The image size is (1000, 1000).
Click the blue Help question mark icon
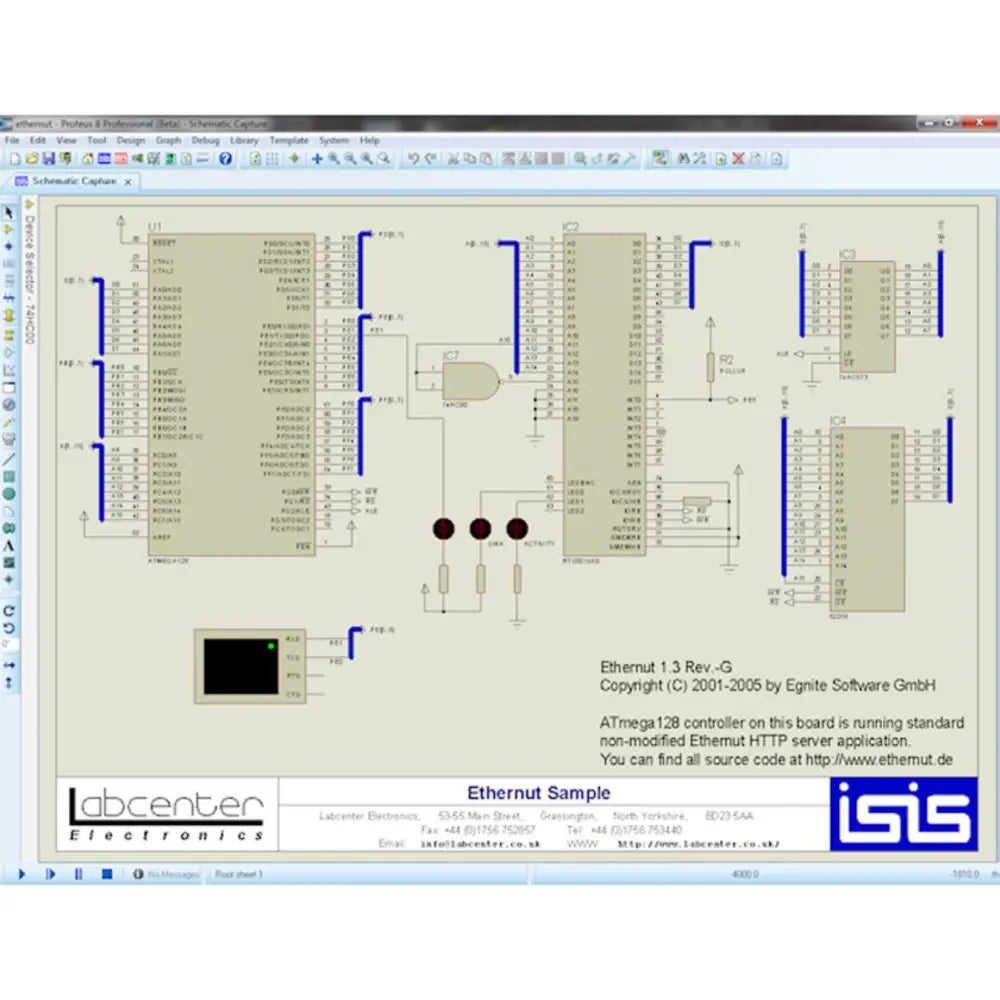click(225, 159)
